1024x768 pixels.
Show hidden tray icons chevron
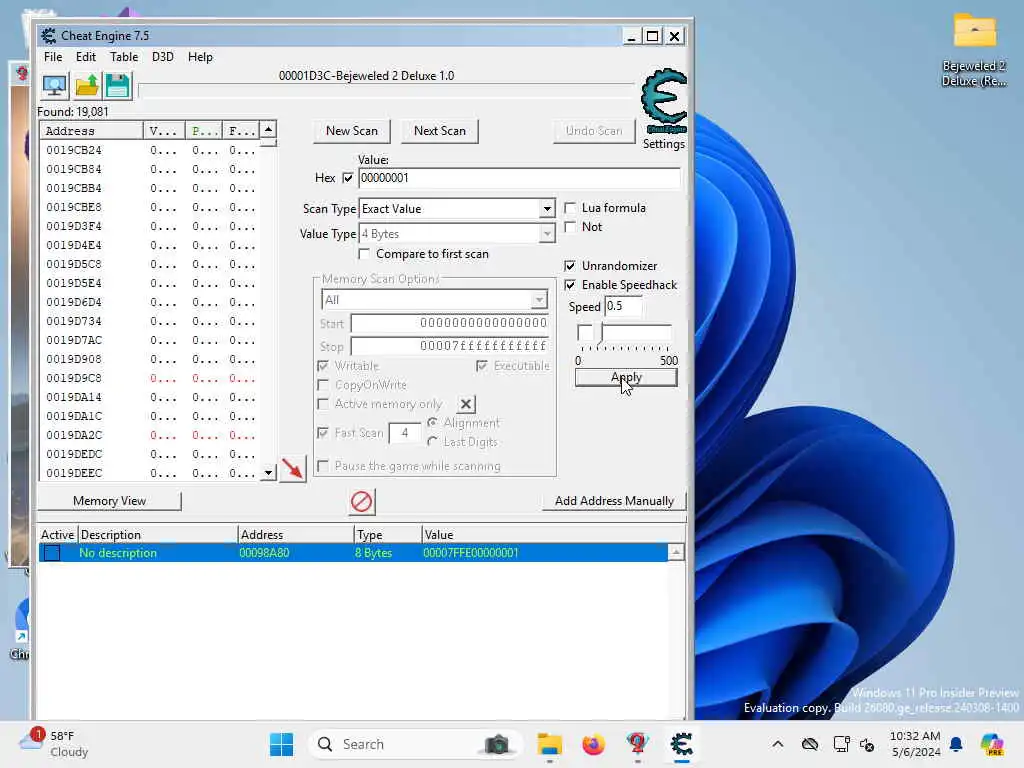click(x=777, y=744)
